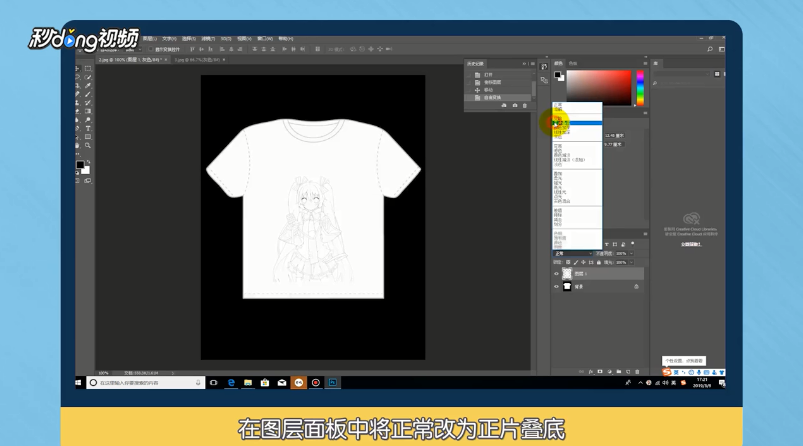Create new fill or adjustment layer

[x=609, y=372]
